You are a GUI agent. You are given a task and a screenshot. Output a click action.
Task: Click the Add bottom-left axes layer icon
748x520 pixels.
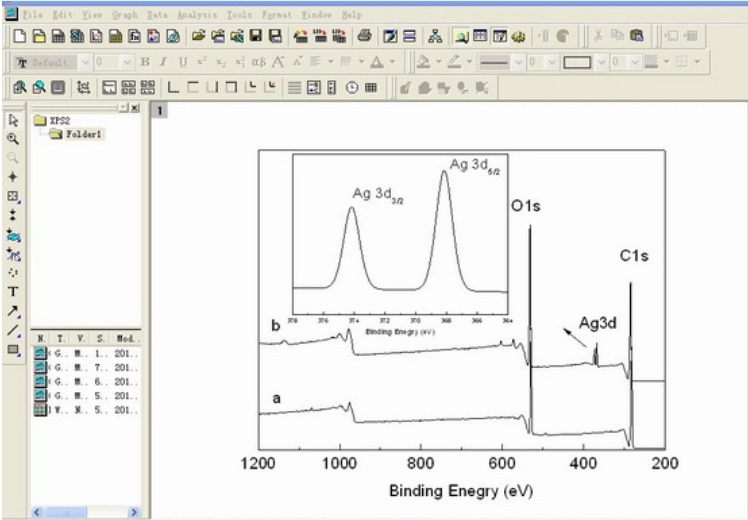173,87
